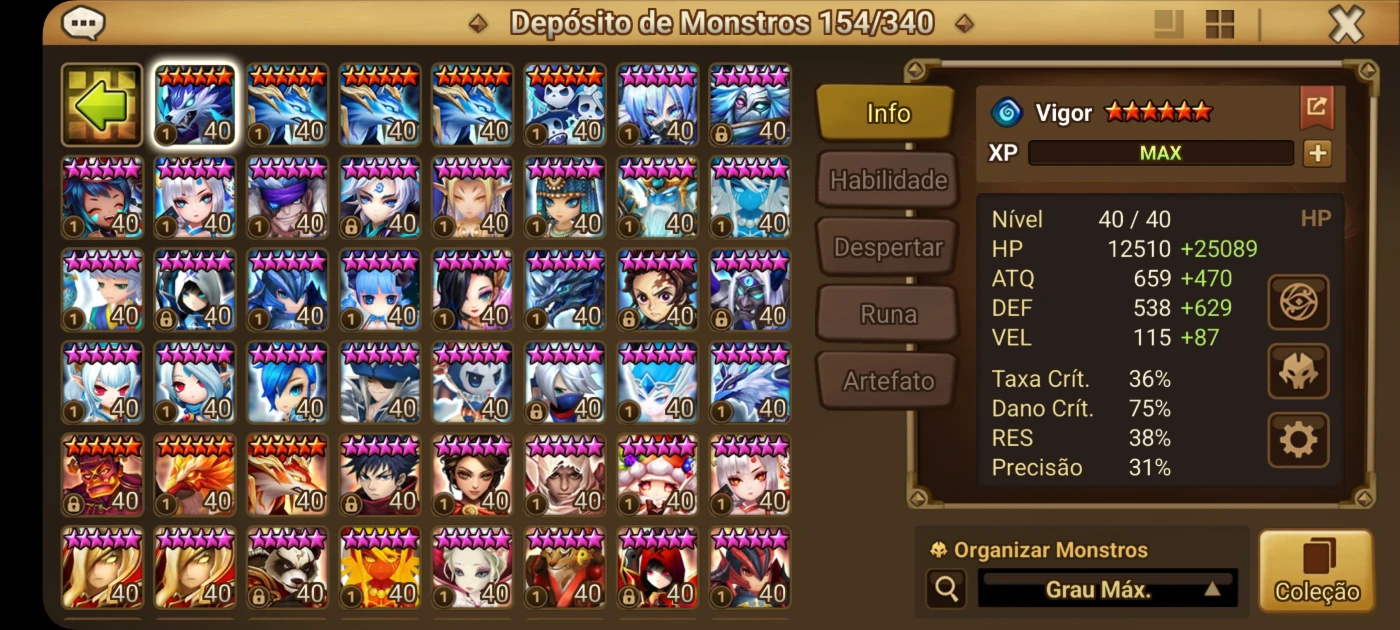Open the chat bubble icon

[x=83, y=22]
